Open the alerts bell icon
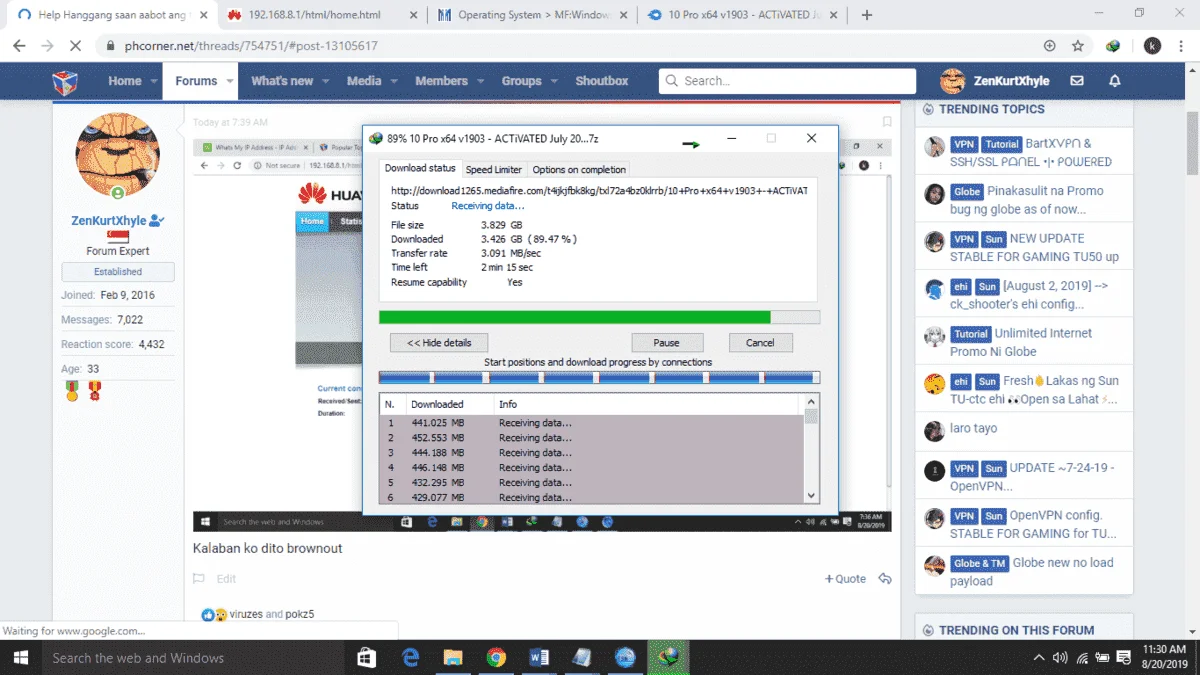The height and width of the screenshot is (675, 1200). pyautogui.click(x=1115, y=81)
